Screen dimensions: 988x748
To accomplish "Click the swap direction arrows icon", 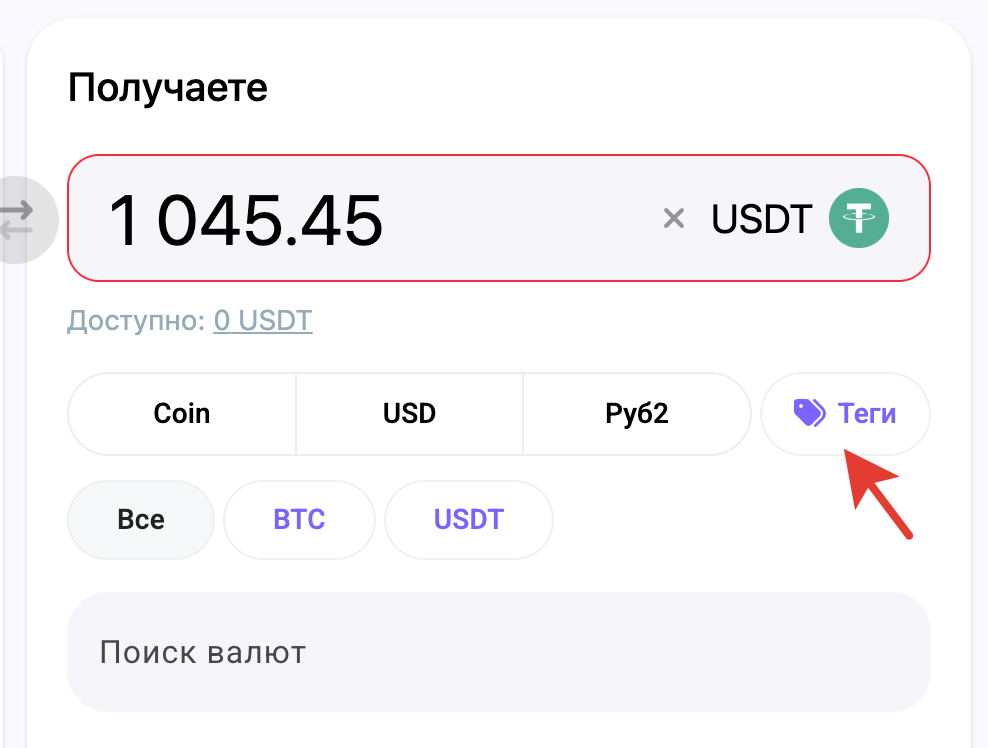I will coord(17,219).
